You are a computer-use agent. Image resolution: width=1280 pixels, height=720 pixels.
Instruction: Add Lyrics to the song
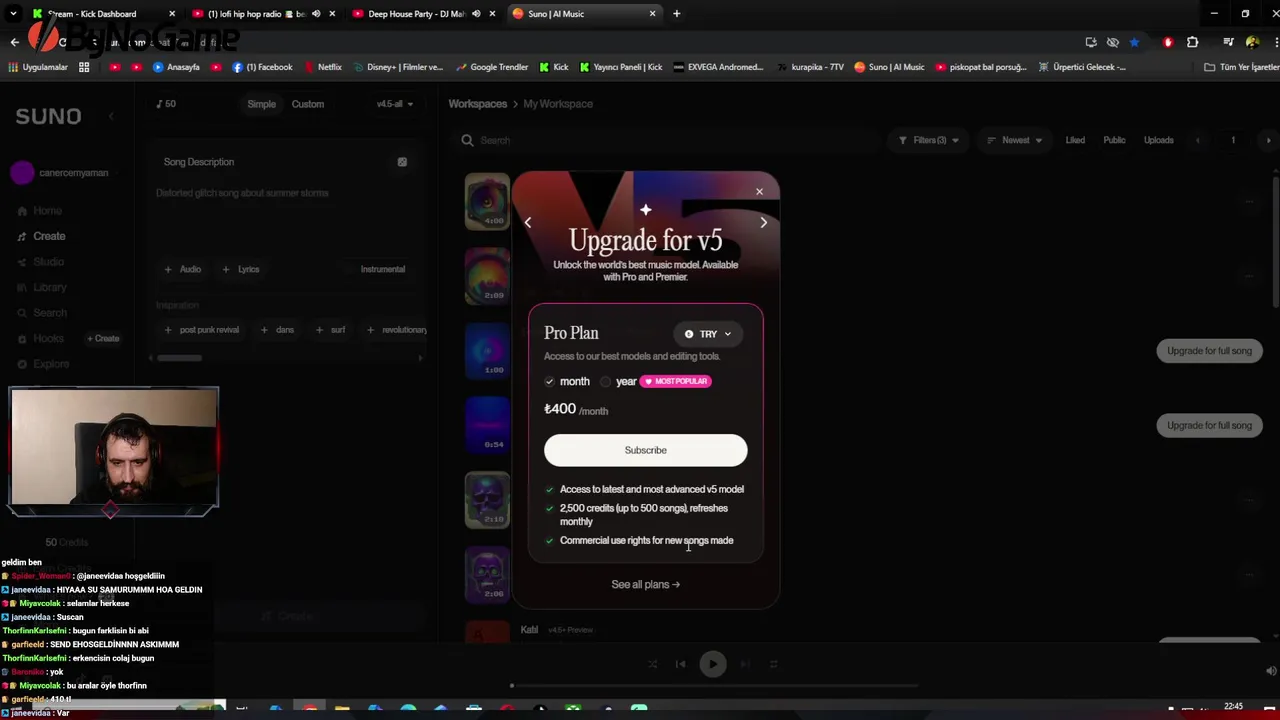pyautogui.click(x=241, y=269)
